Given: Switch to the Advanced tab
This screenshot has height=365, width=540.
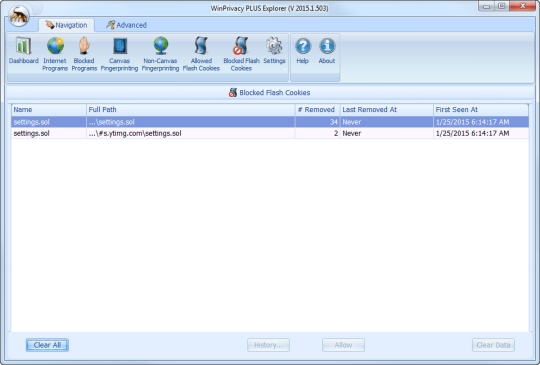Looking at the screenshot, I should pyautogui.click(x=126, y=25).
